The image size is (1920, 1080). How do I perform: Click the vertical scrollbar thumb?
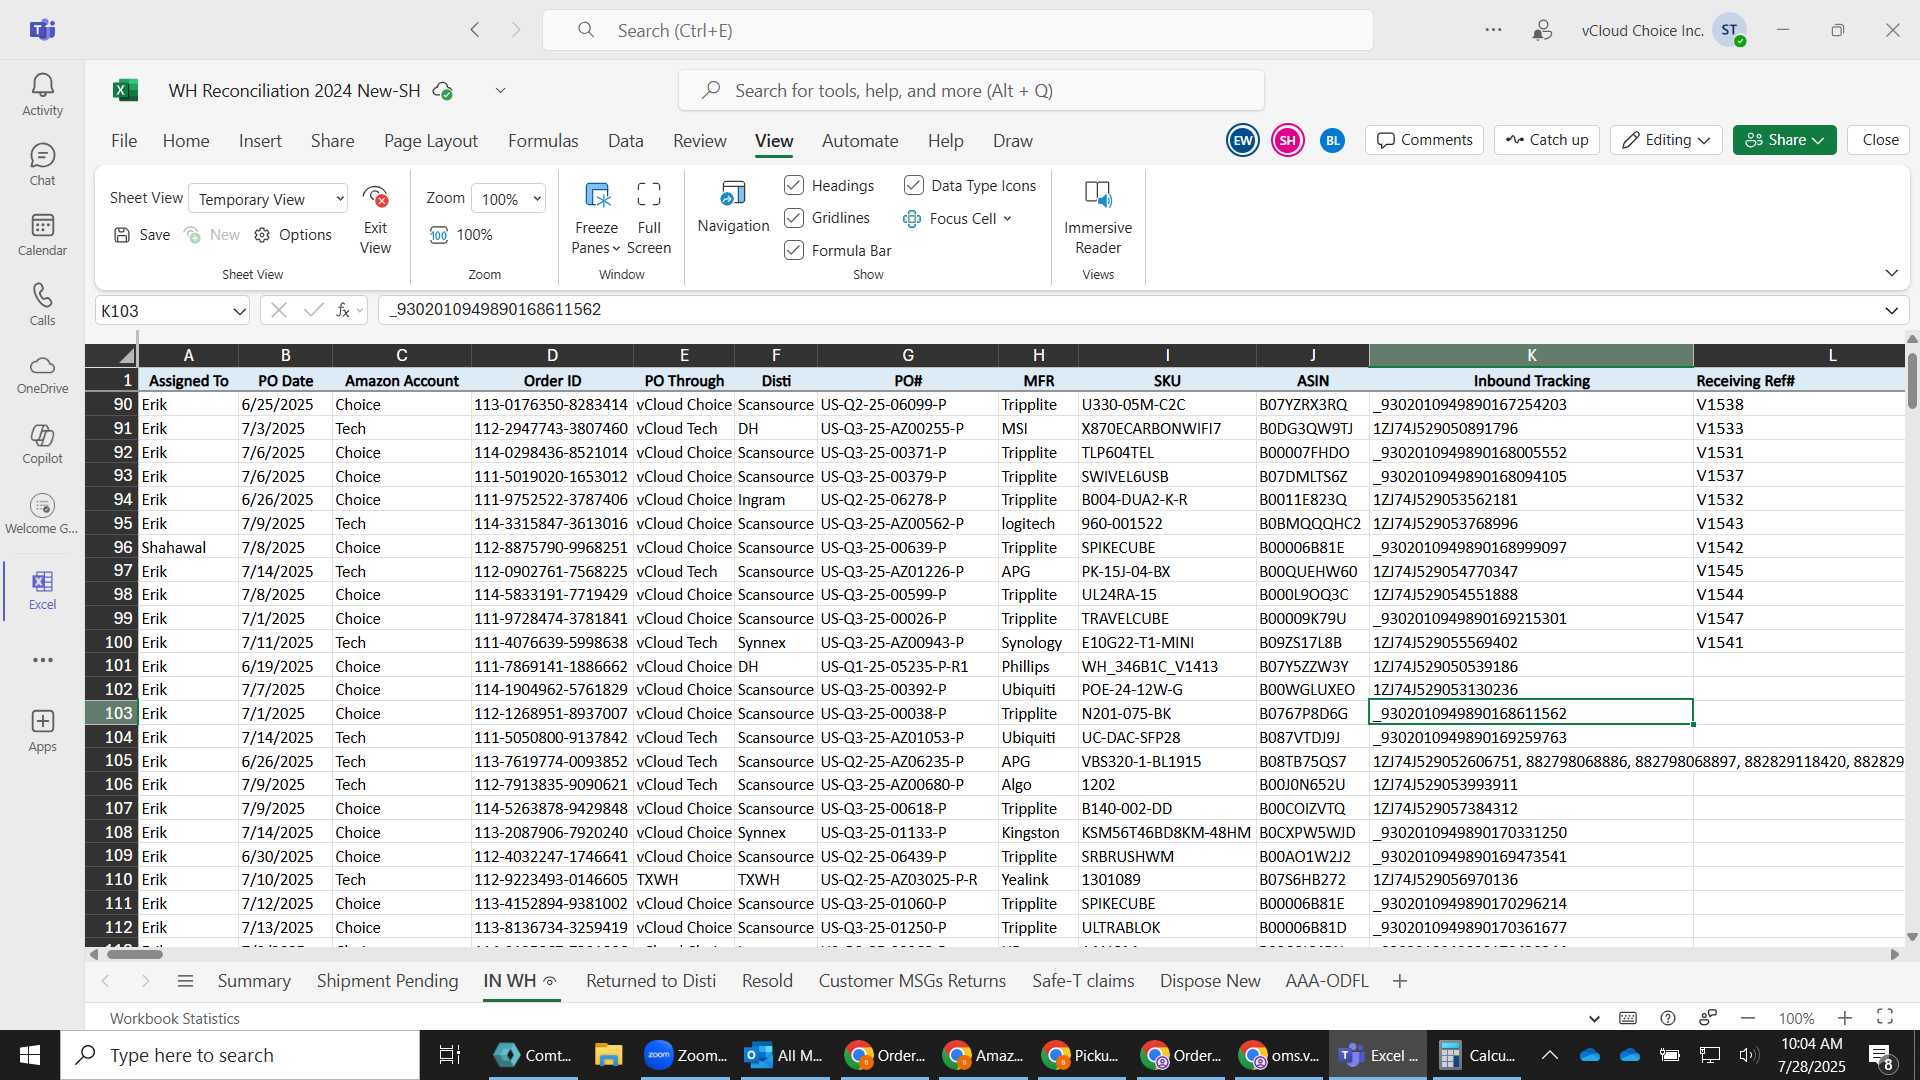1912,380
